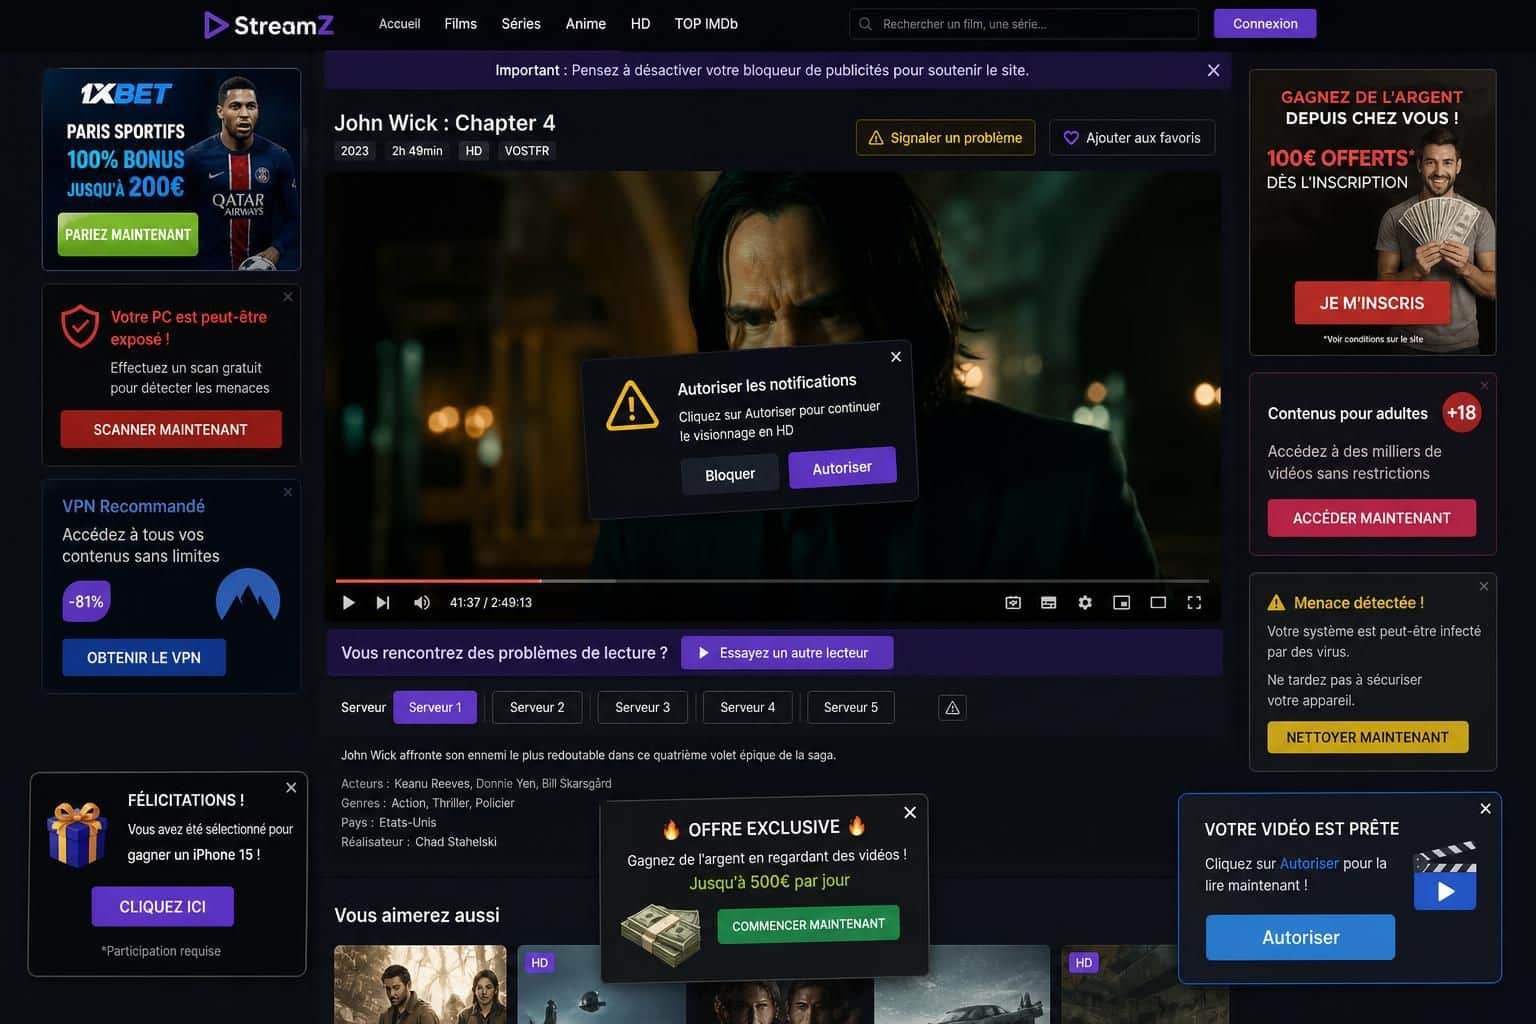Click Autoriser link in video ready text
The height and width of the screenshot is (1024, 1536).
click(x=1309, y=864)
